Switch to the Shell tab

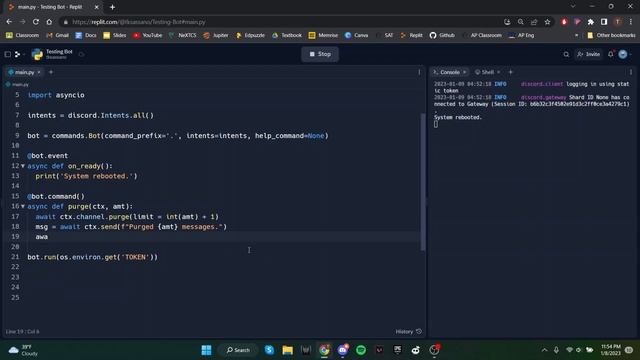[487, 72]
